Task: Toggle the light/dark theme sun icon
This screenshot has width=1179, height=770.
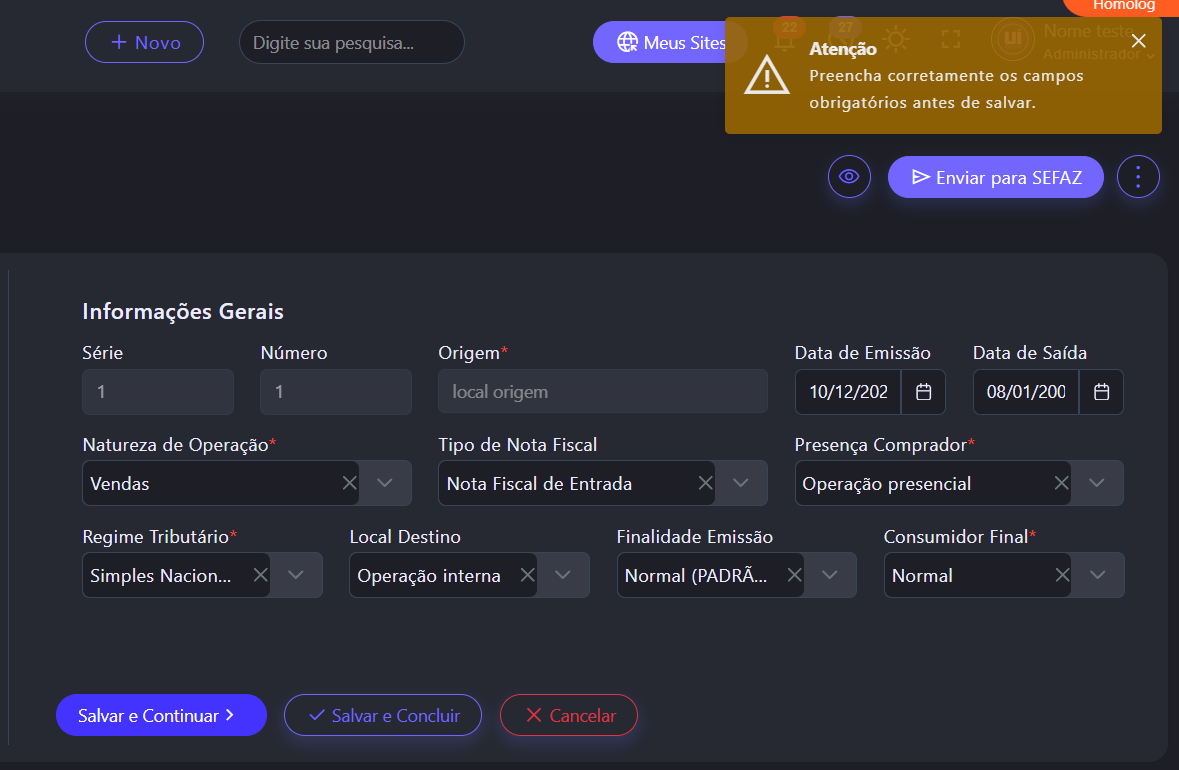Action: pos(896,40)
